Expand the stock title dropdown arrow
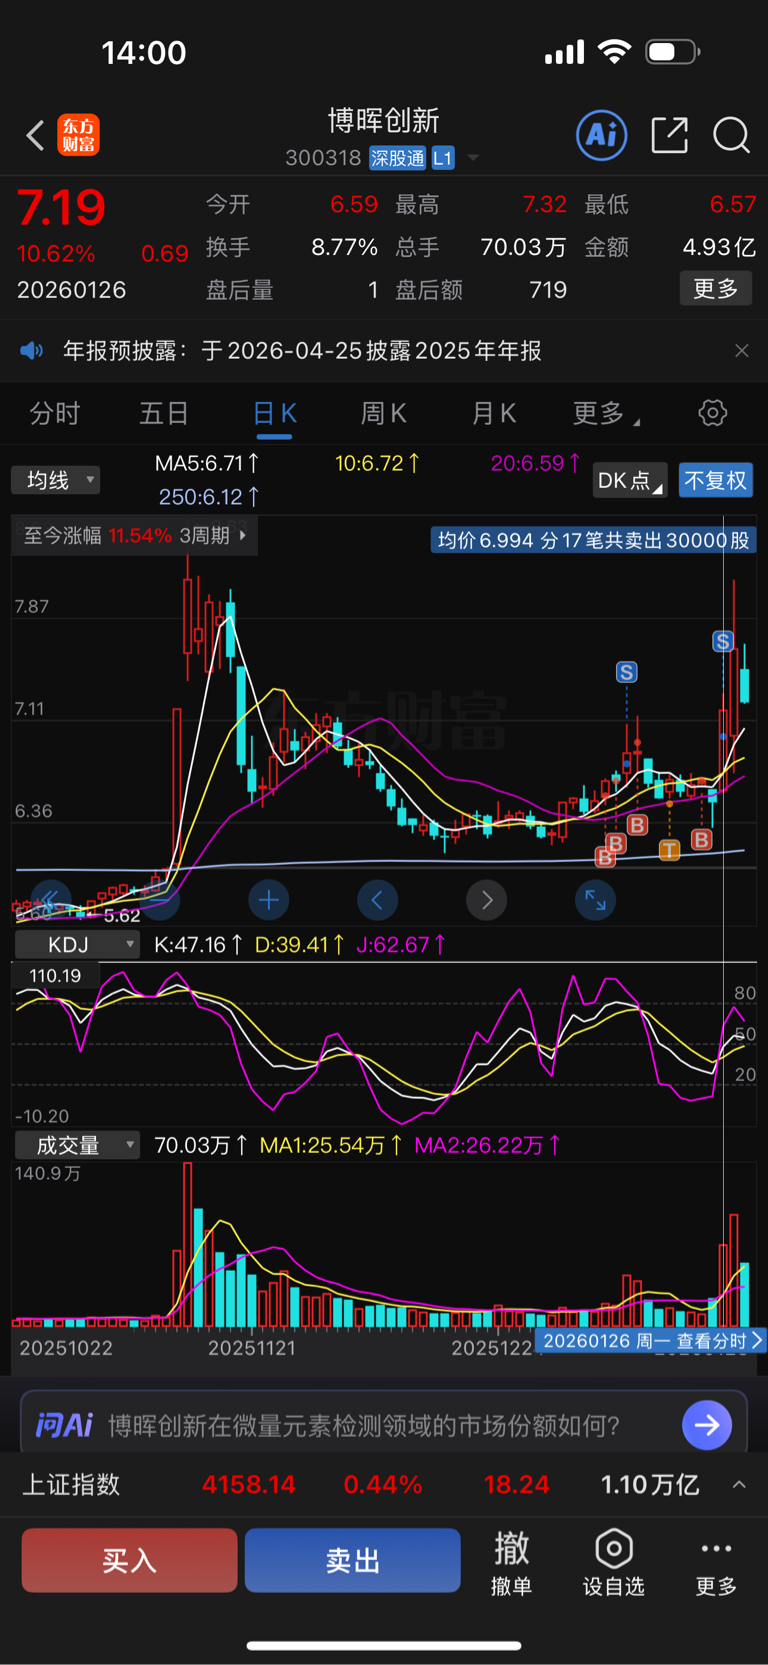 pos(473,158)
